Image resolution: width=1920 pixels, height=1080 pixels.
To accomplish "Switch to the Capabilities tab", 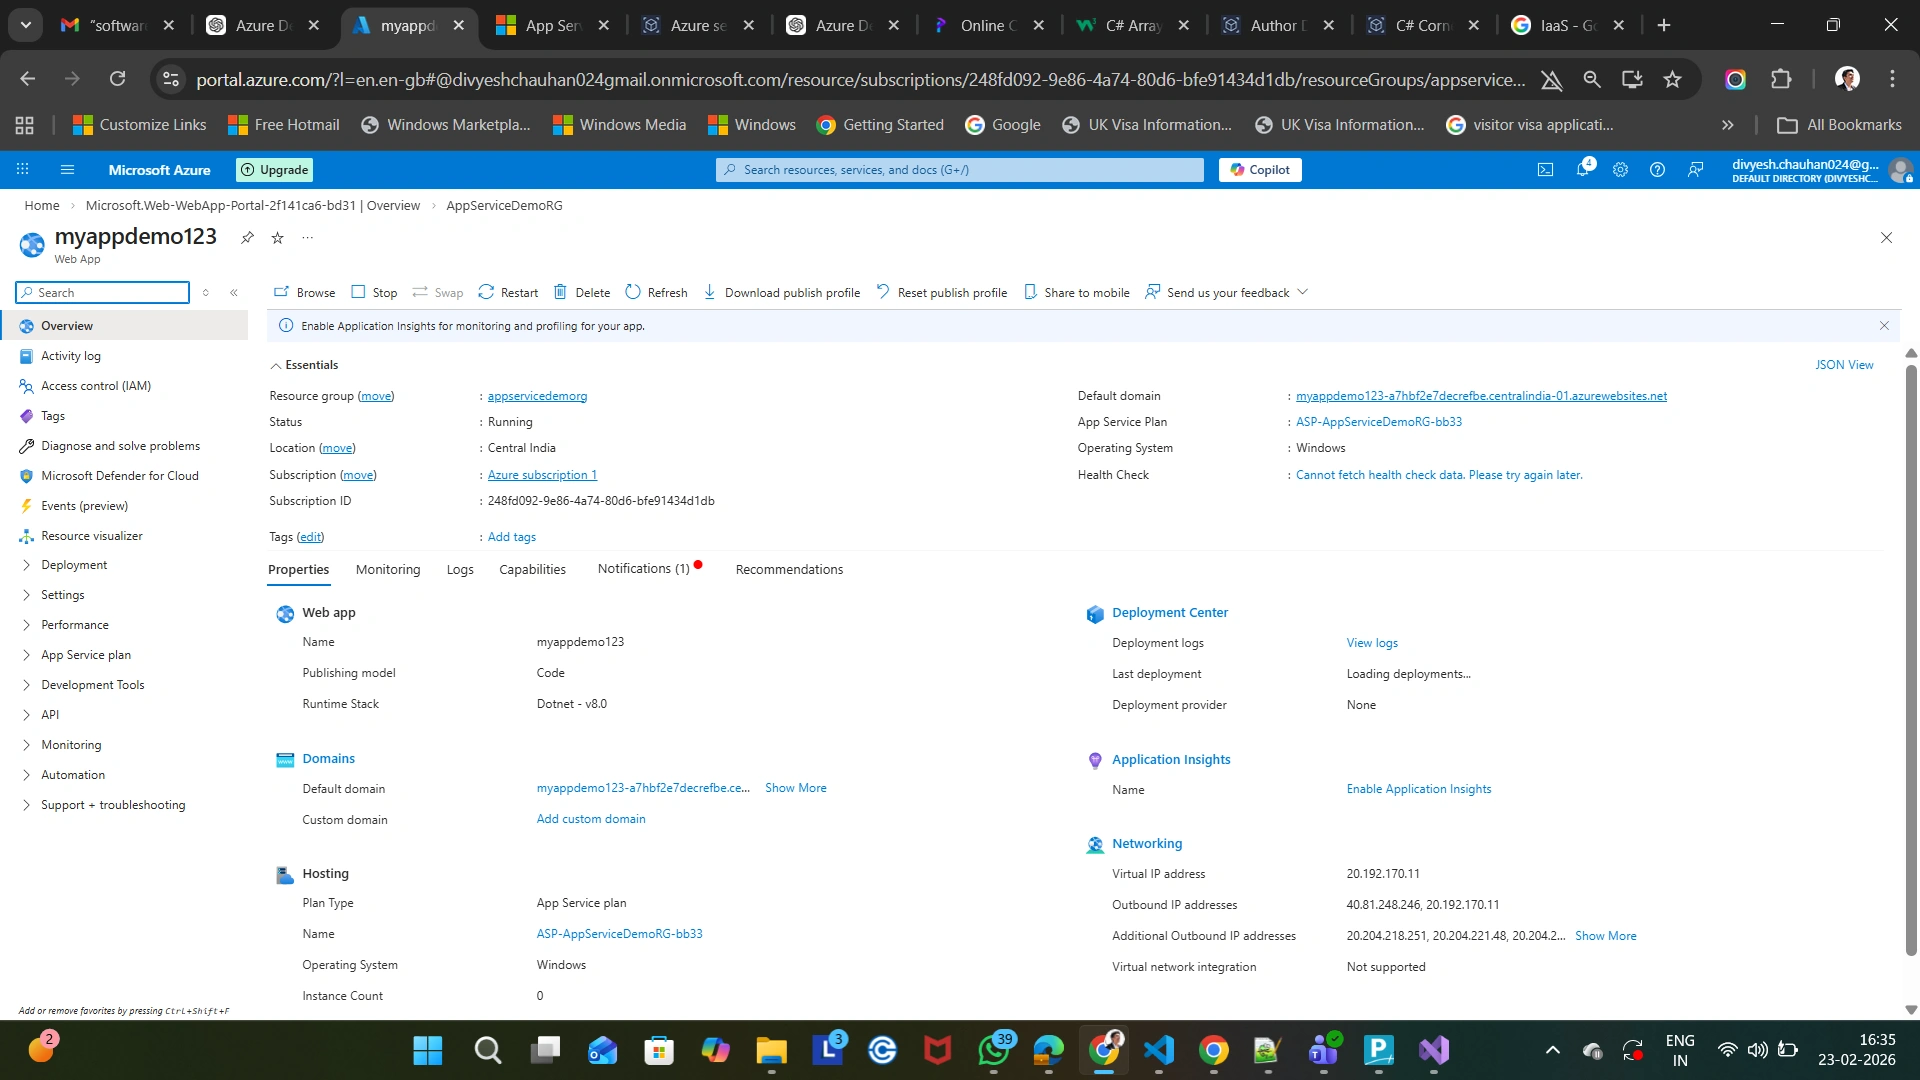I will (x=532, y=570).
